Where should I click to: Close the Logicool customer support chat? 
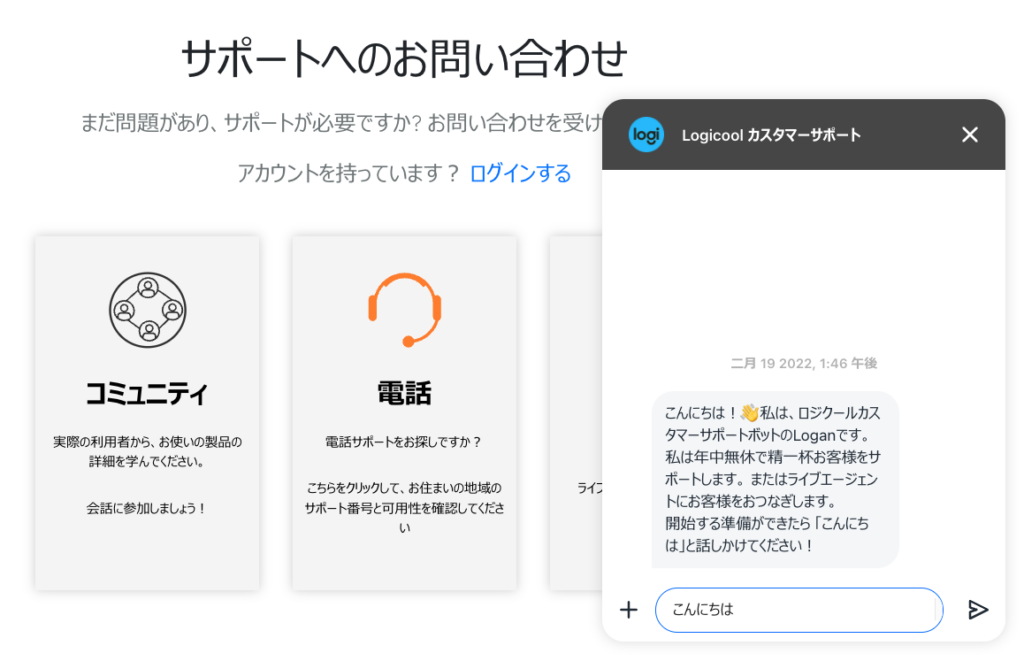pos(970,135)
